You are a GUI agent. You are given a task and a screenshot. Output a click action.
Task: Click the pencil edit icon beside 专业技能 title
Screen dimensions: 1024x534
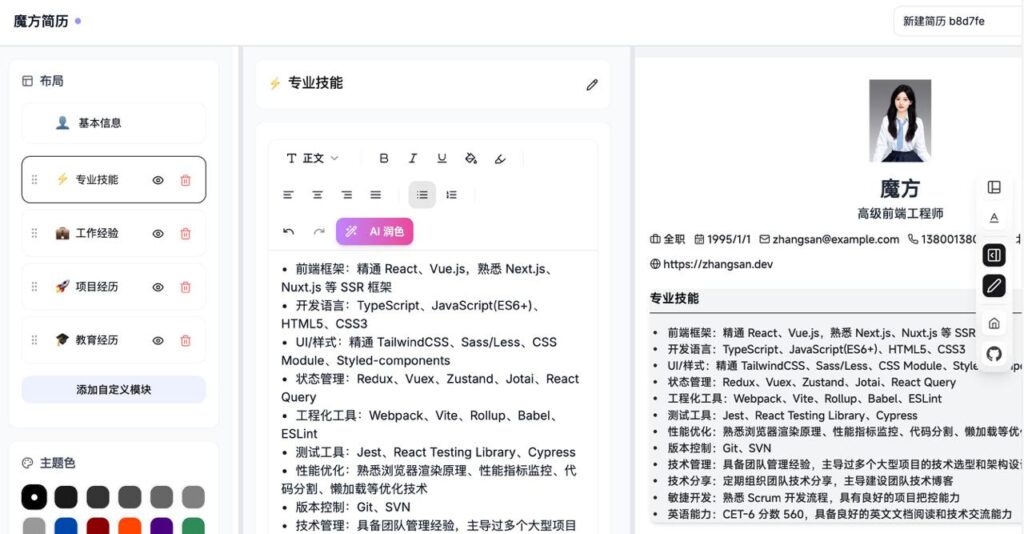pyautogui.click(x=592, y=84)
